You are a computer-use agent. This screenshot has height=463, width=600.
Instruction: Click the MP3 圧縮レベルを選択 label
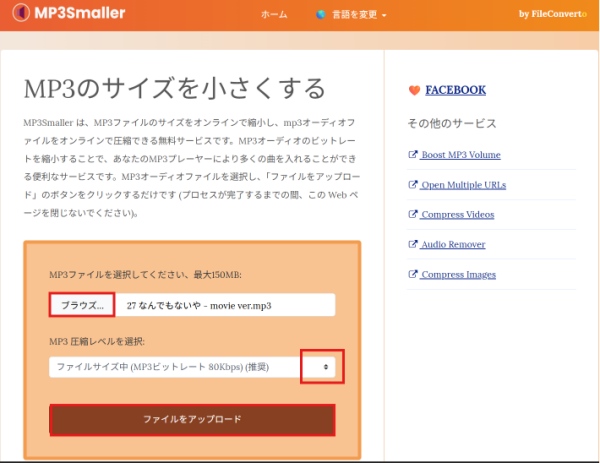pos(97,341)
